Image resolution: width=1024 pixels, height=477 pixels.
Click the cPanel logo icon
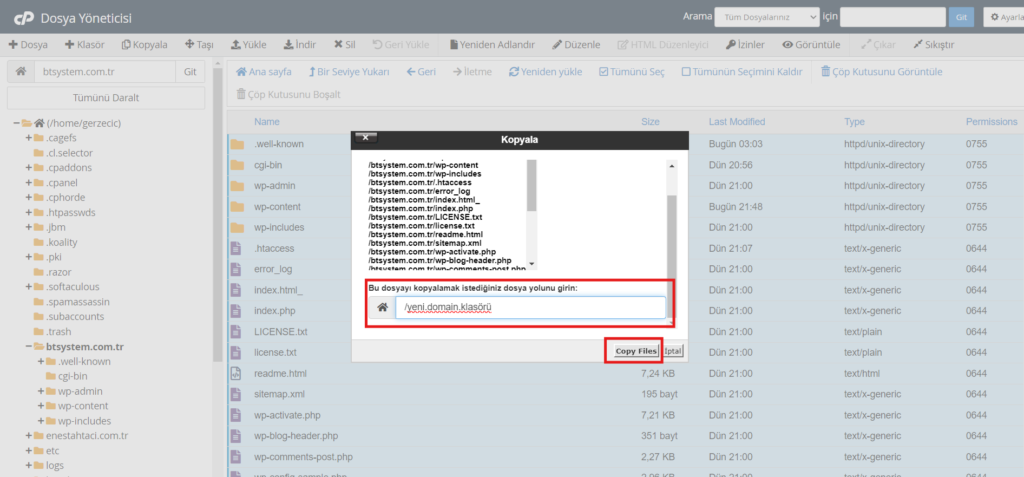(x=24, y=17)
